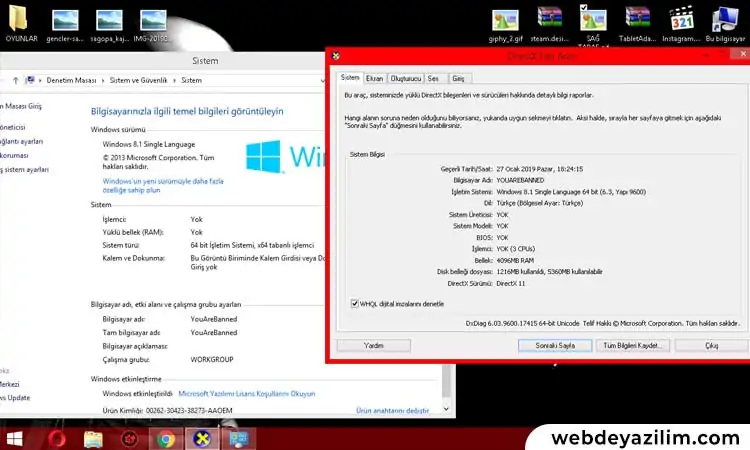Click the product ID 00262-30423-38273-AAOEM text

(x=189, y=410)
